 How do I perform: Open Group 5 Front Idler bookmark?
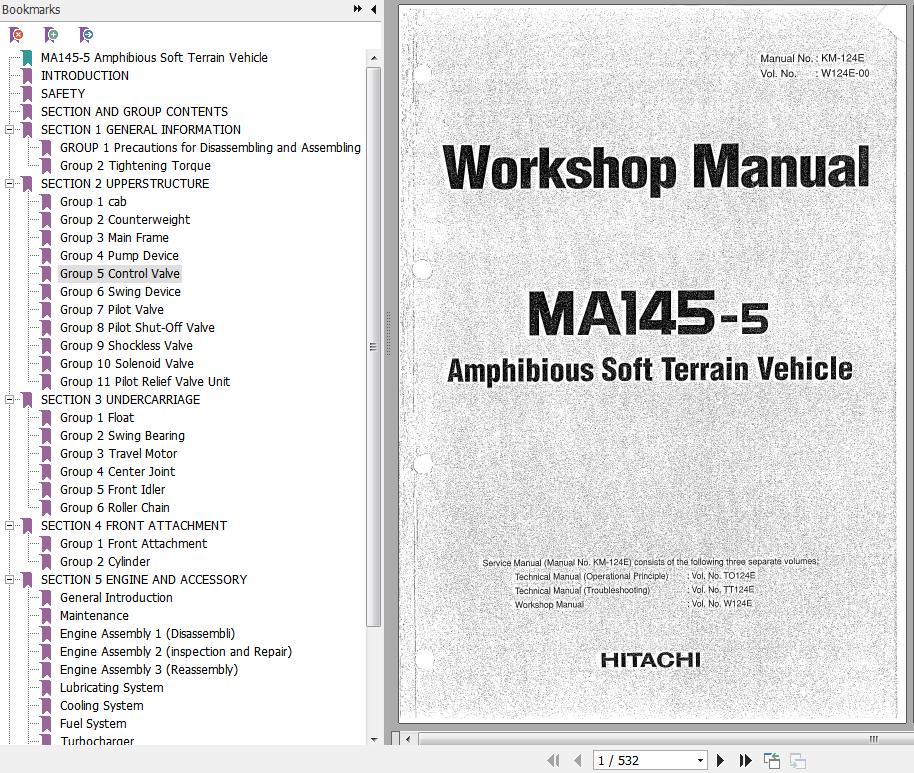[113, 490]
